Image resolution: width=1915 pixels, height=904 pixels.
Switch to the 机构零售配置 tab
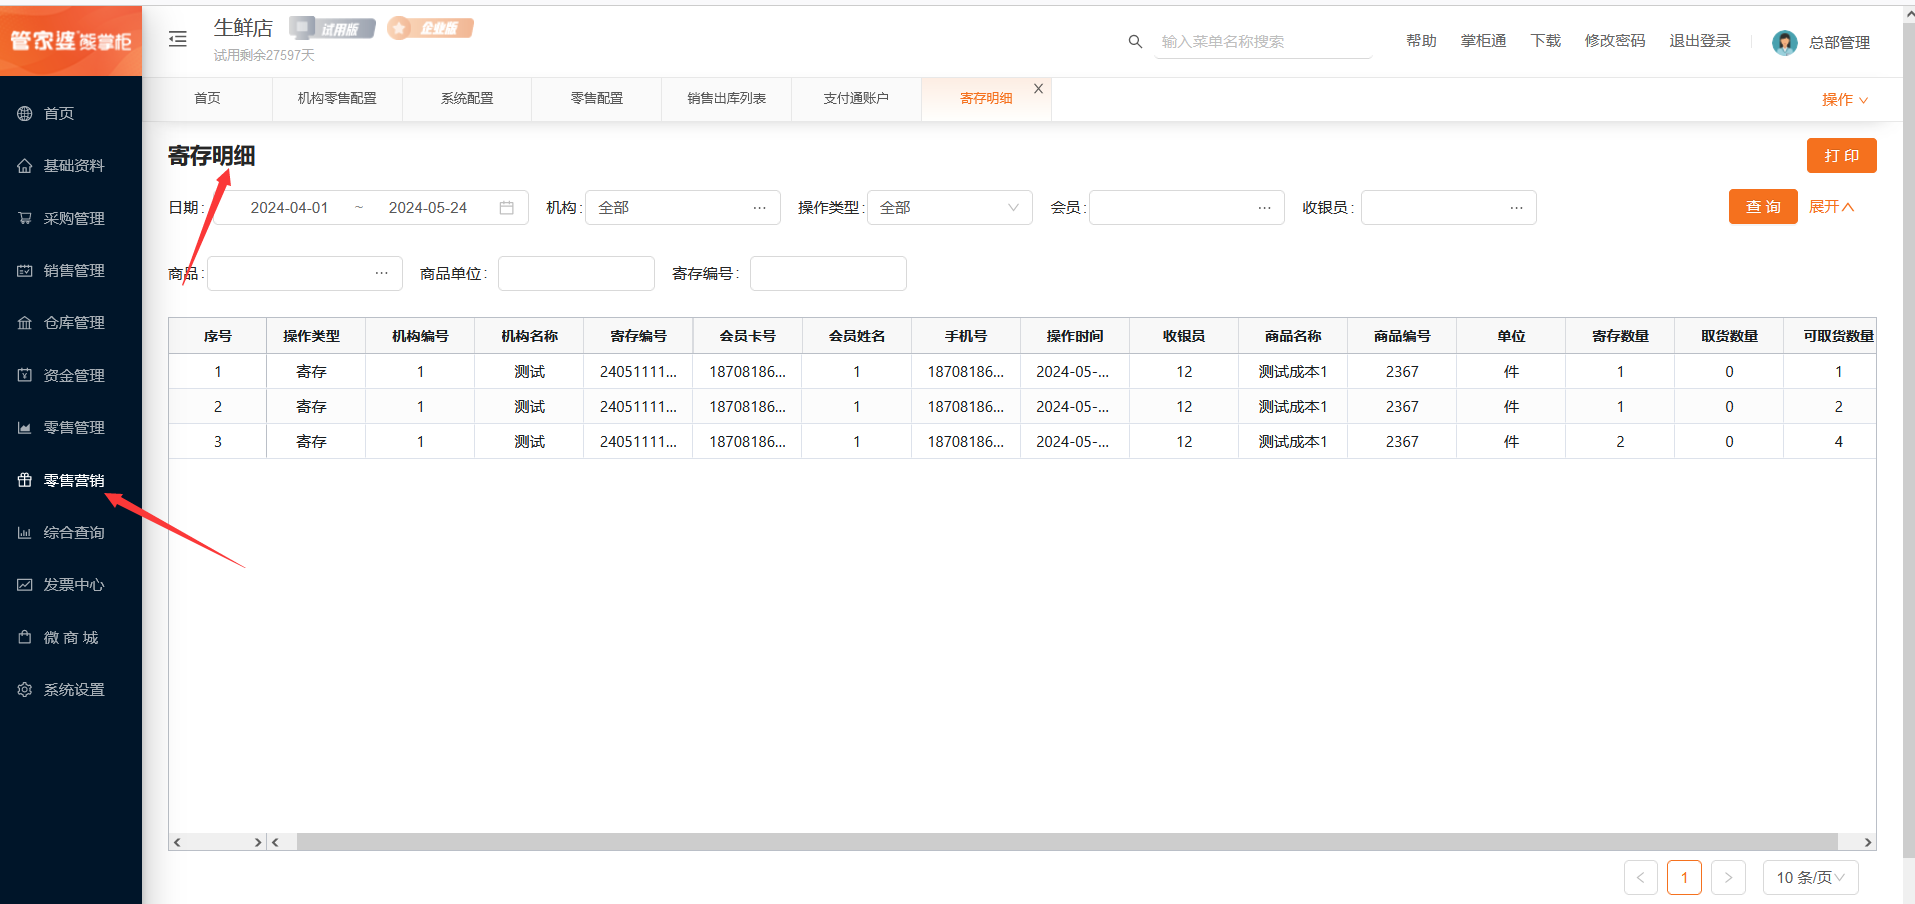(337, 98)
